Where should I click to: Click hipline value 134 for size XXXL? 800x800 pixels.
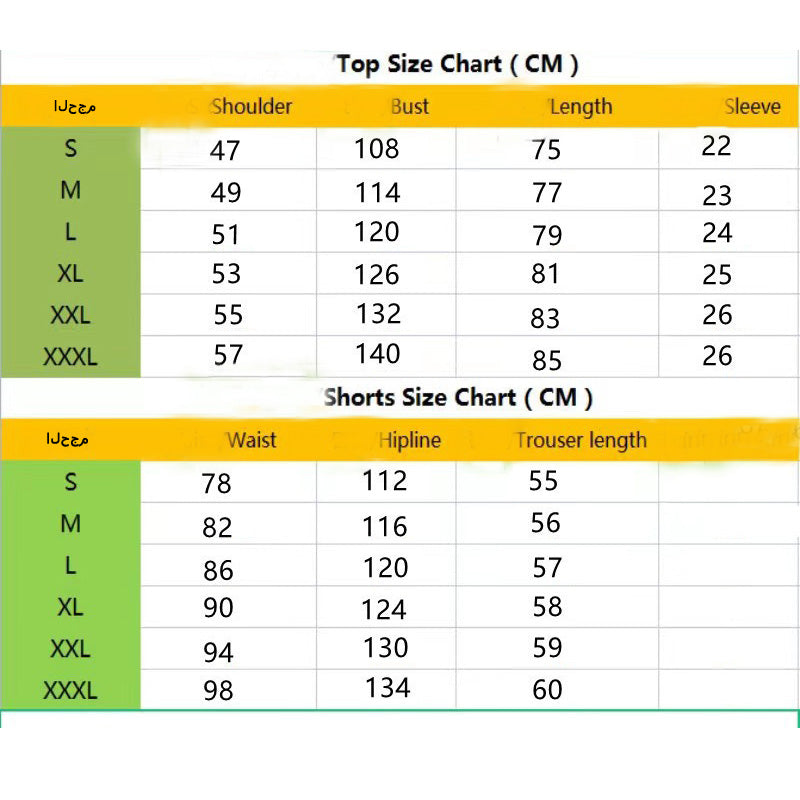point(387,688)
